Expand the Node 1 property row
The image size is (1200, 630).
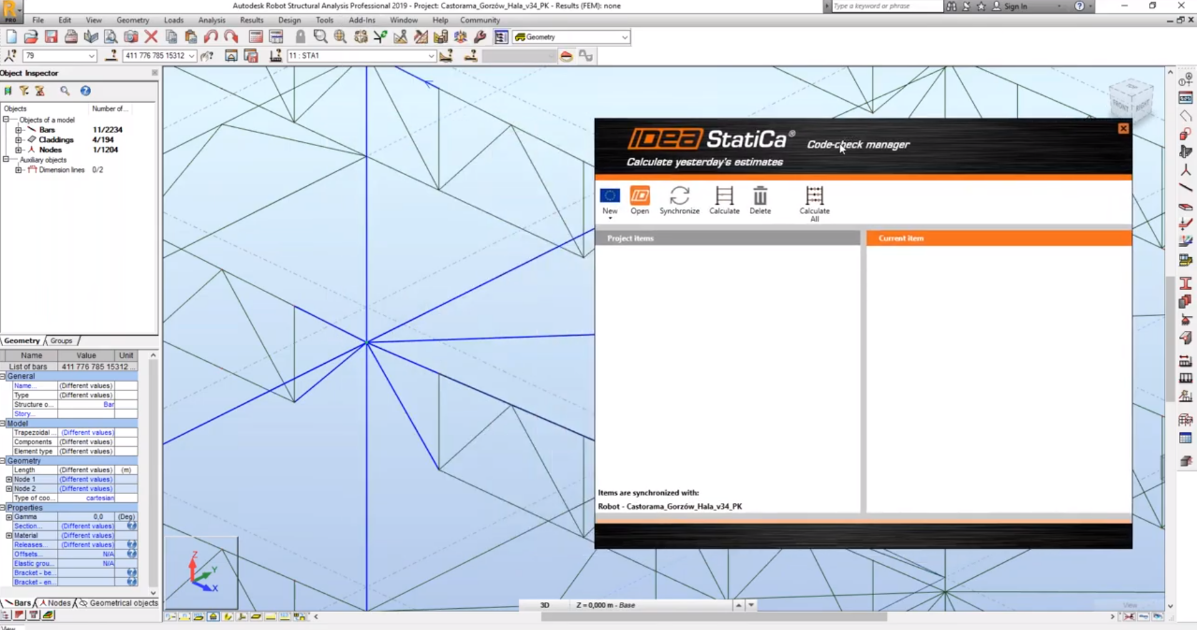pyautogui.click(x=9, y=480)
